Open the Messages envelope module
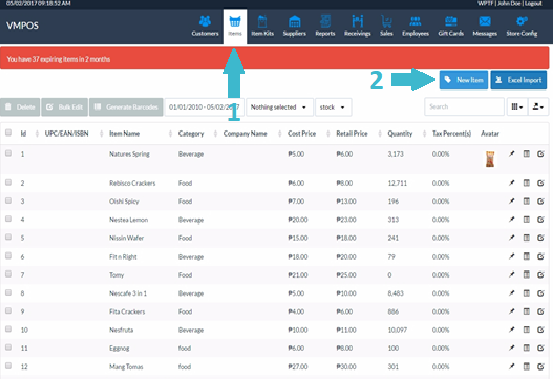 coord(484,26)
